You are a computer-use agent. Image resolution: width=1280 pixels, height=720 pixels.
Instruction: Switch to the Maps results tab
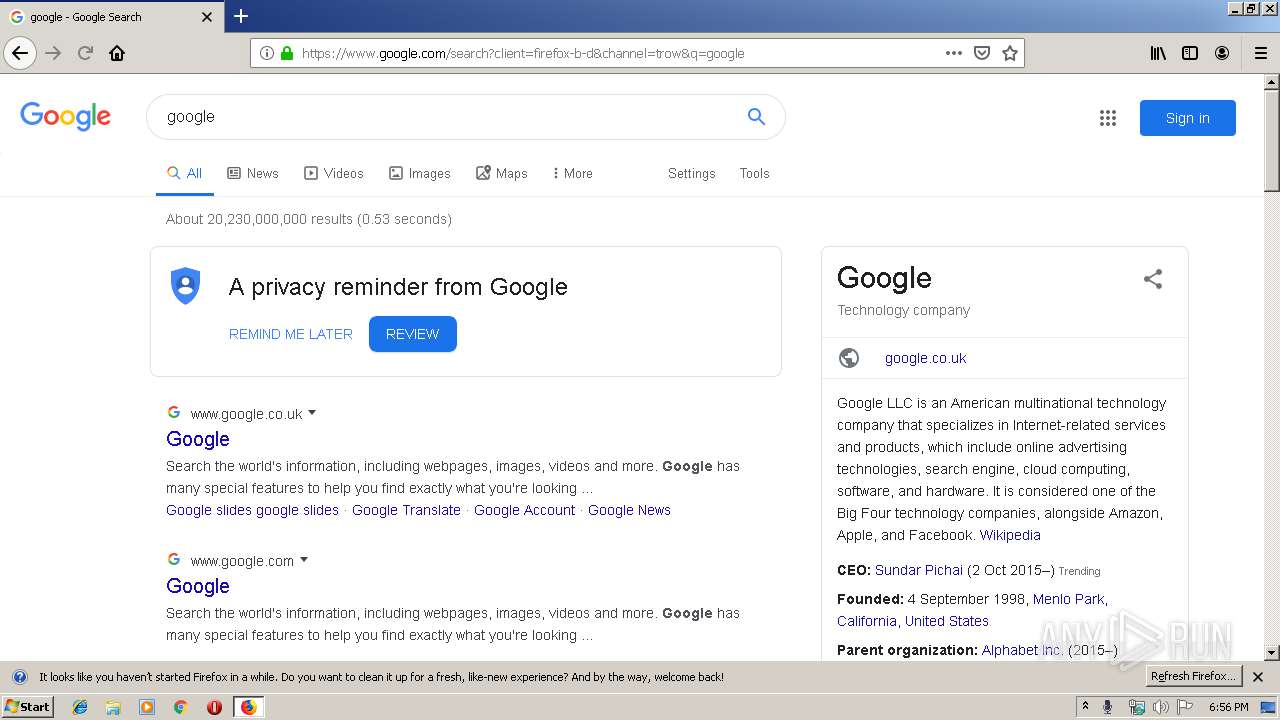coord(502,173)
